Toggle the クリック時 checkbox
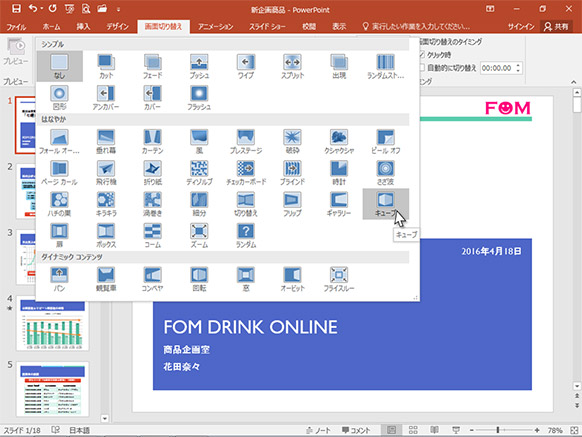The height and width of the screenshot is (437, 582). [422, 55]
